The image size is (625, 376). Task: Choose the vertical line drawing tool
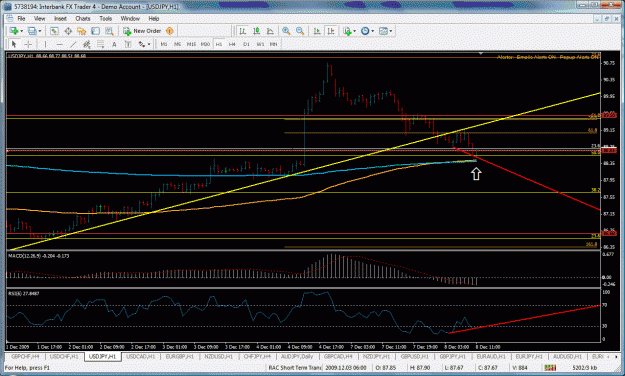[x=45, y=44]
